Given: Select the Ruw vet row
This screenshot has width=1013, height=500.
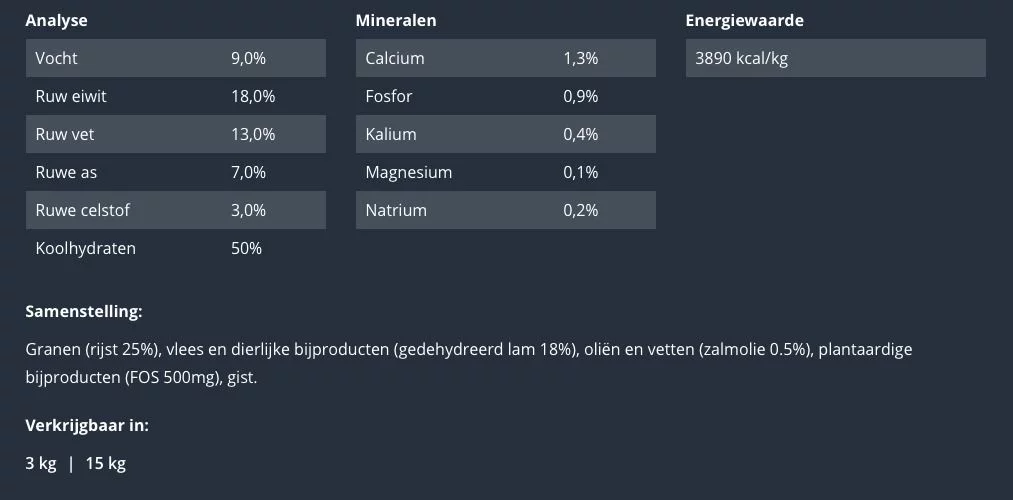Looking at the screenshot, I should tap(175, 134).
